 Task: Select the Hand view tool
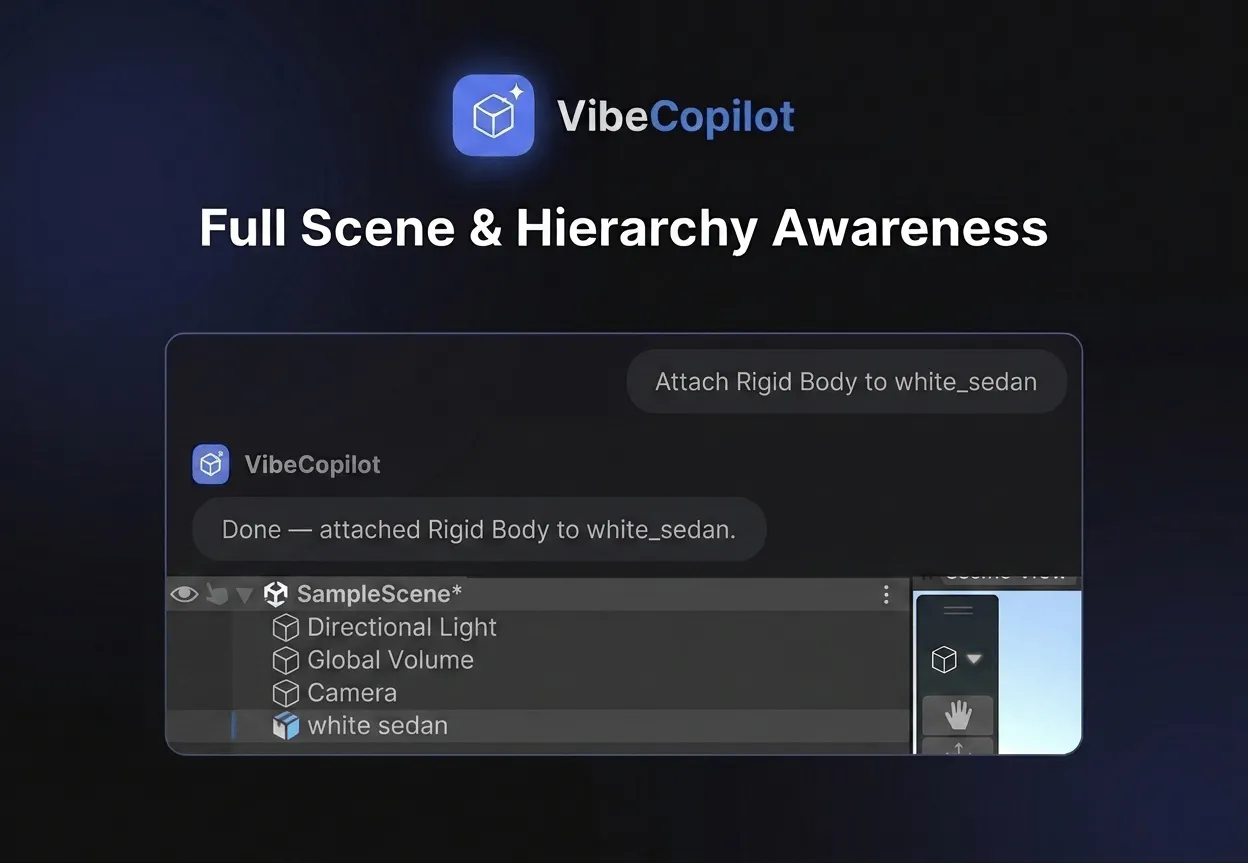(958, 715)
